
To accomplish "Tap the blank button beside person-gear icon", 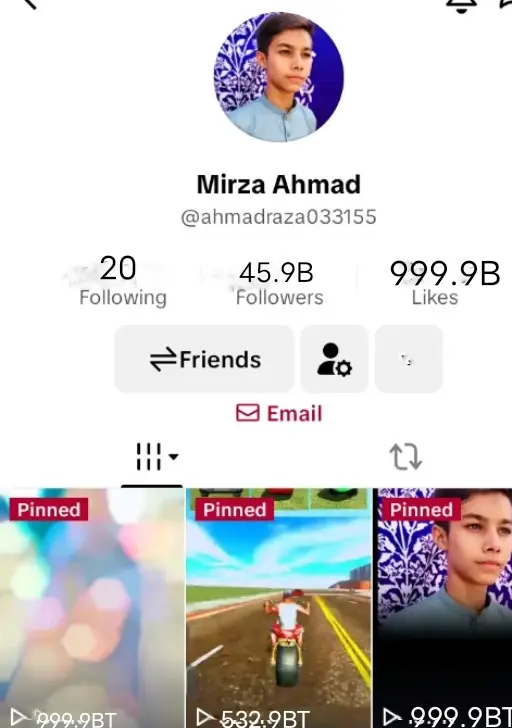I will (408, 359).
